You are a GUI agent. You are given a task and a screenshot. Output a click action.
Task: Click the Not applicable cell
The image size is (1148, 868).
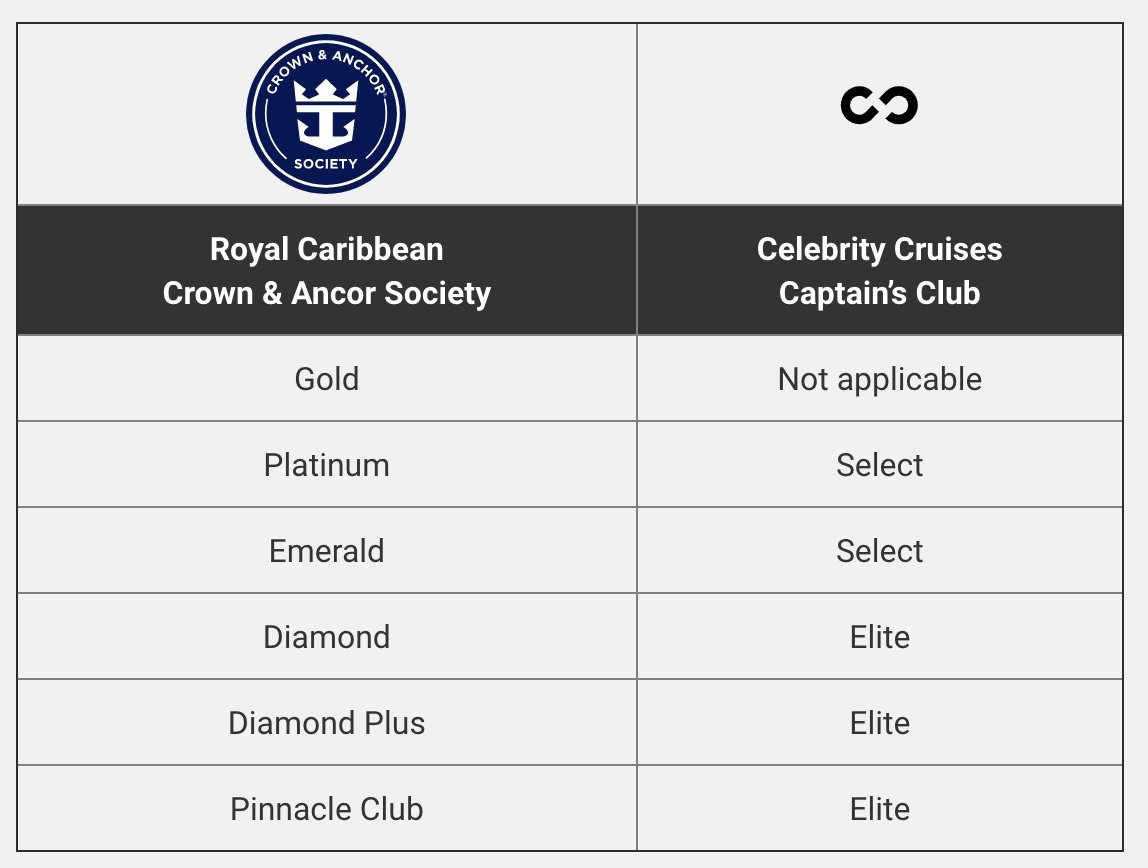pos(879,379)
